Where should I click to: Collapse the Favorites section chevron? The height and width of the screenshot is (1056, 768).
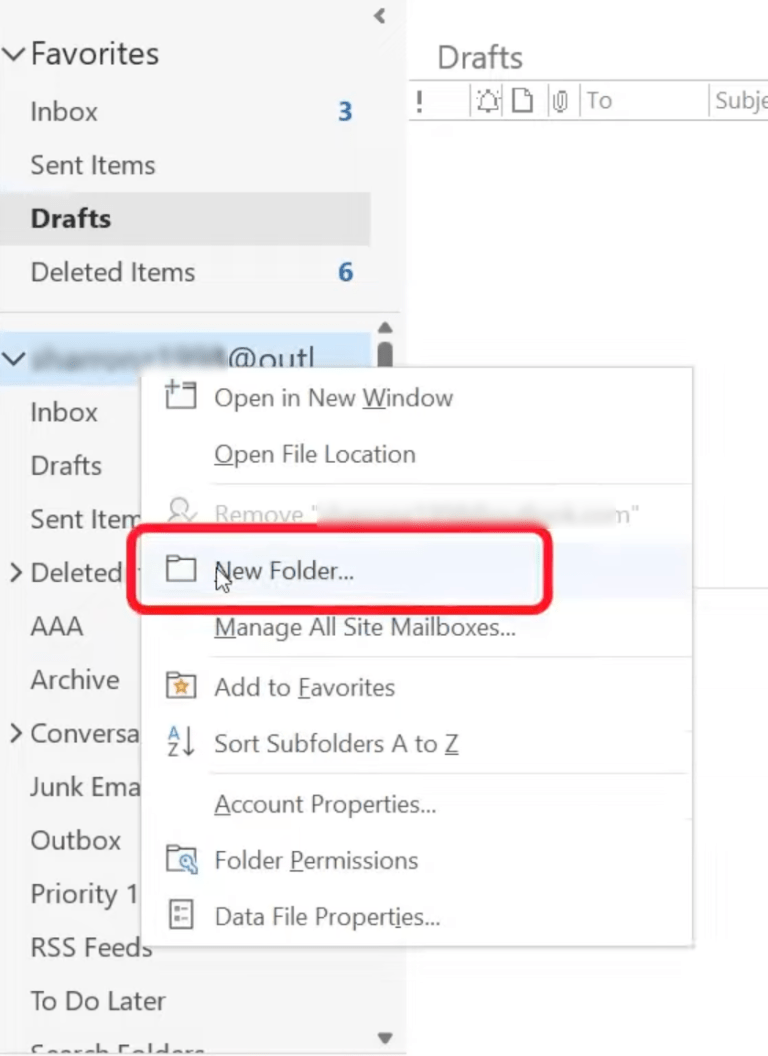[14, 54]
